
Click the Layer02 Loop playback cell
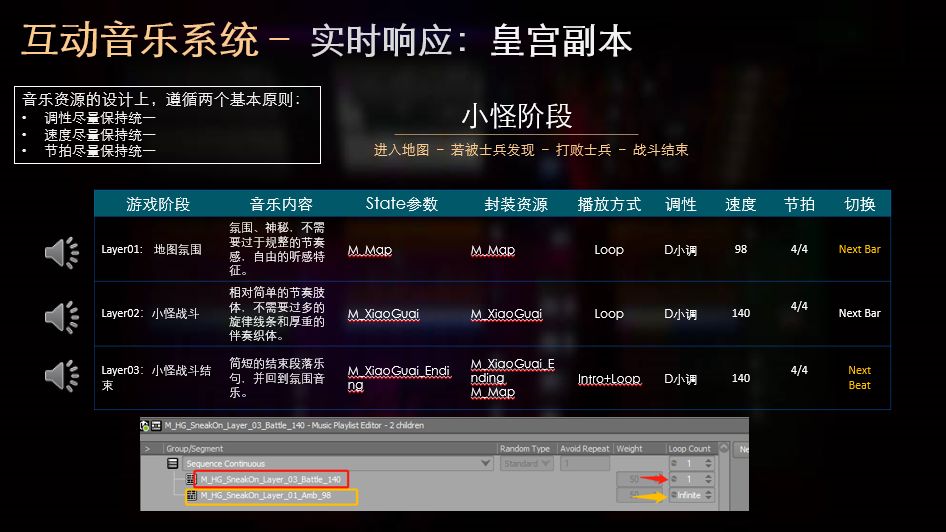point(609,314)
